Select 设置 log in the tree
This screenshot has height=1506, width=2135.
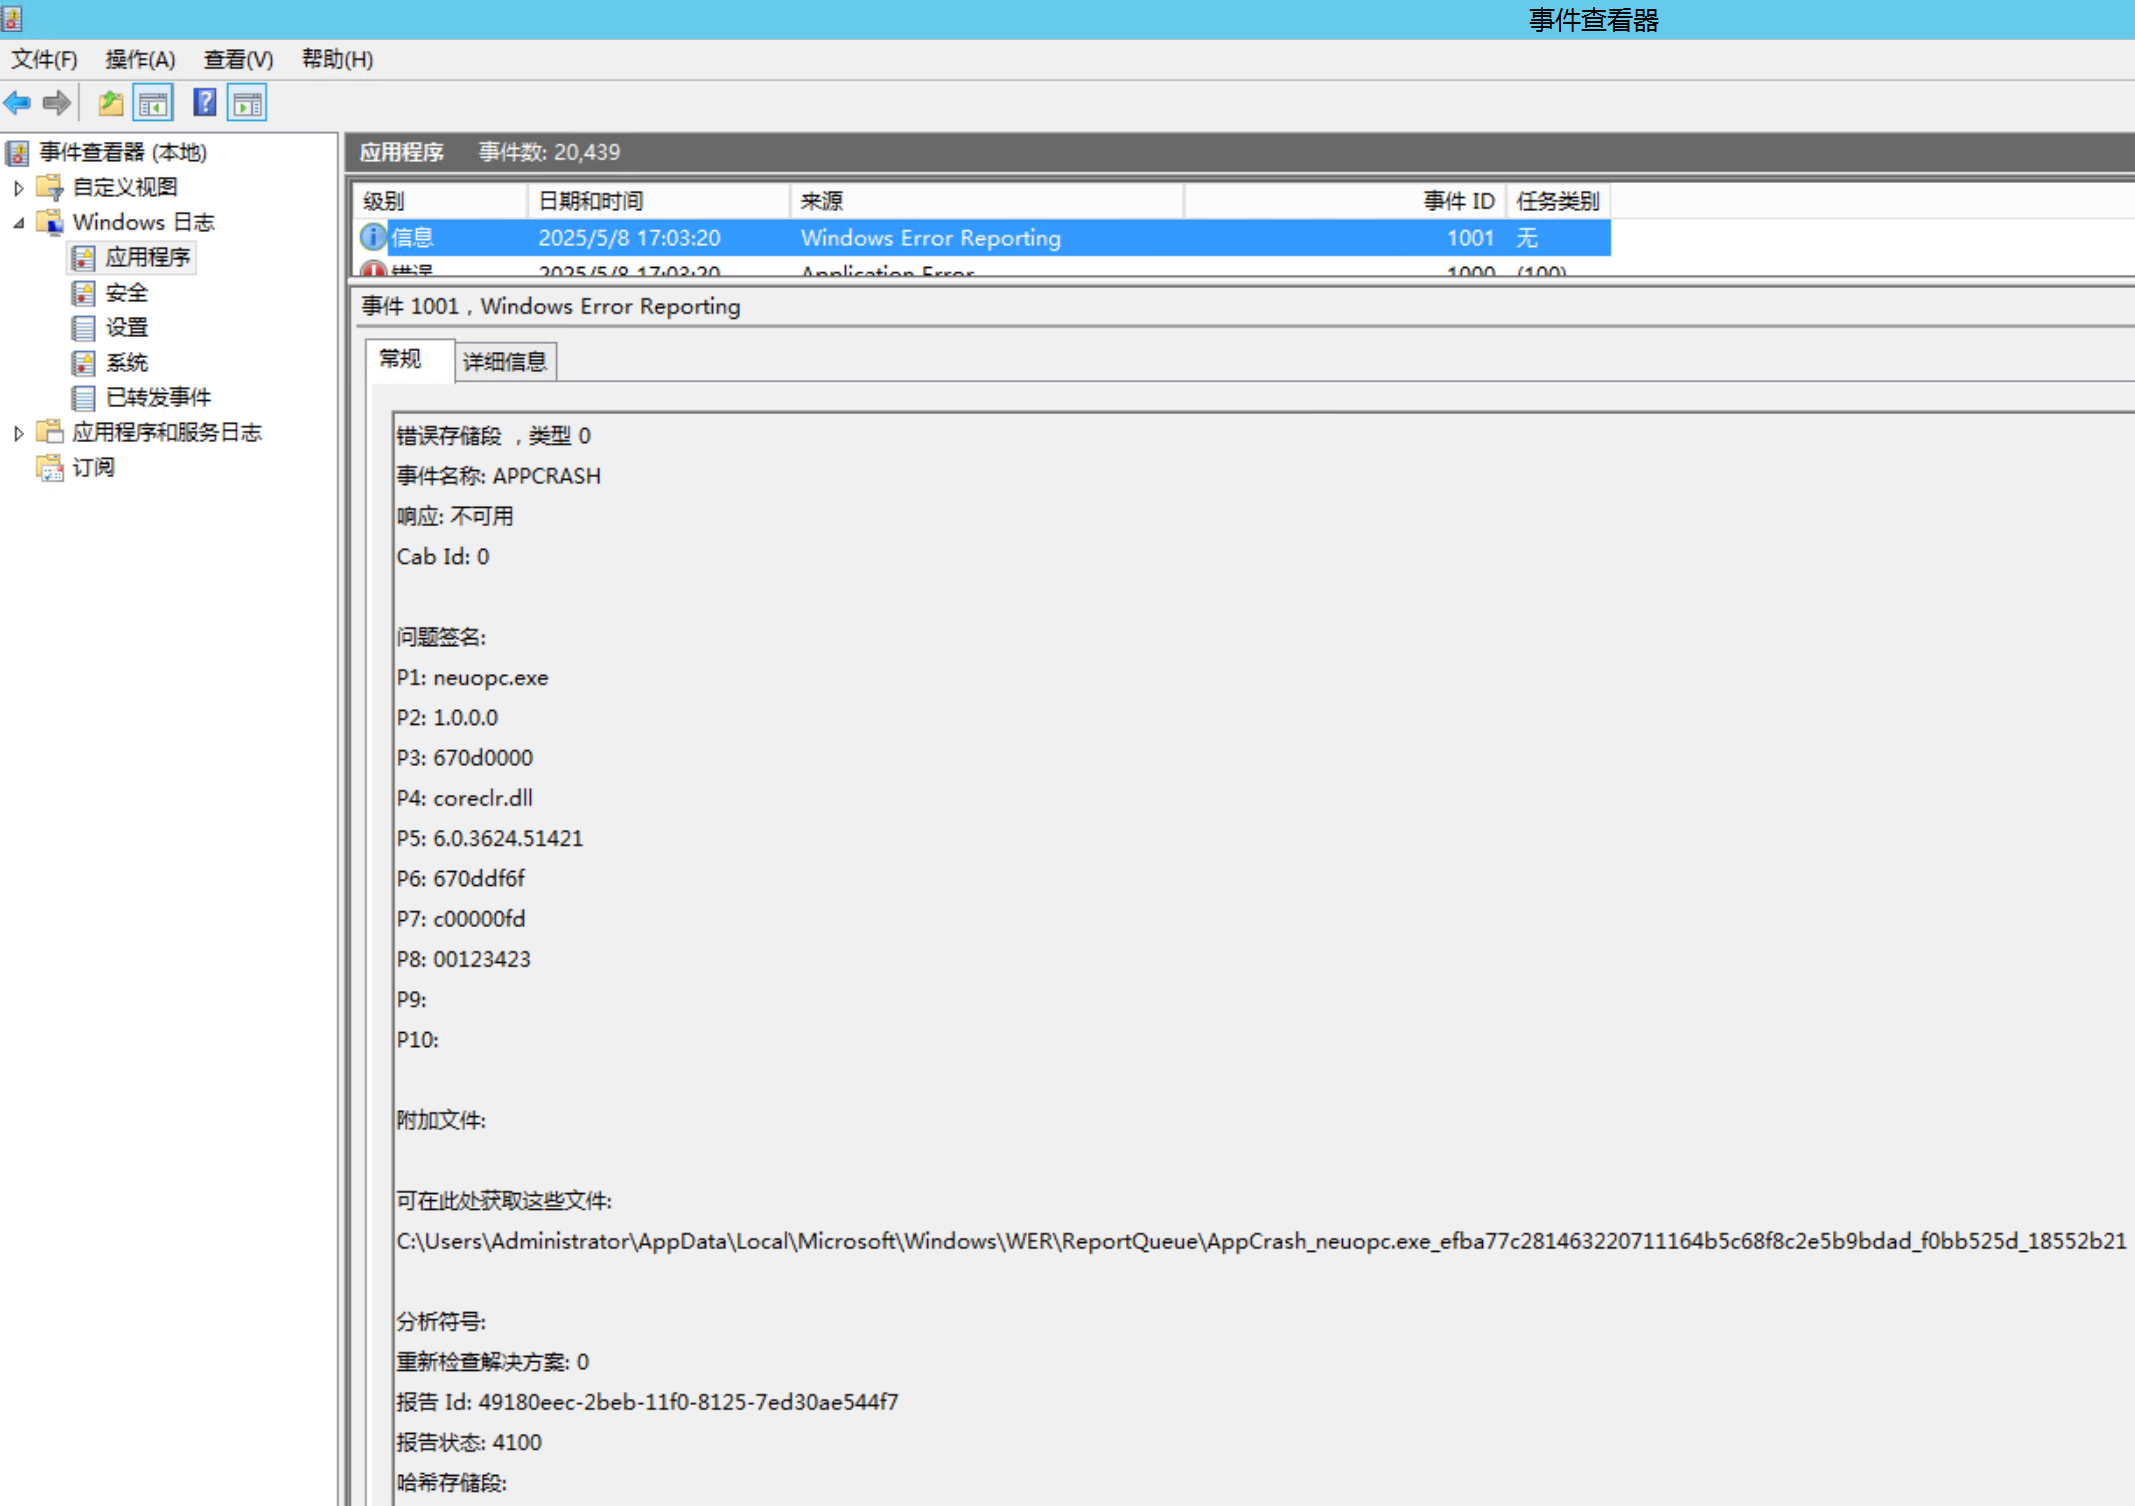coord(127,328)
